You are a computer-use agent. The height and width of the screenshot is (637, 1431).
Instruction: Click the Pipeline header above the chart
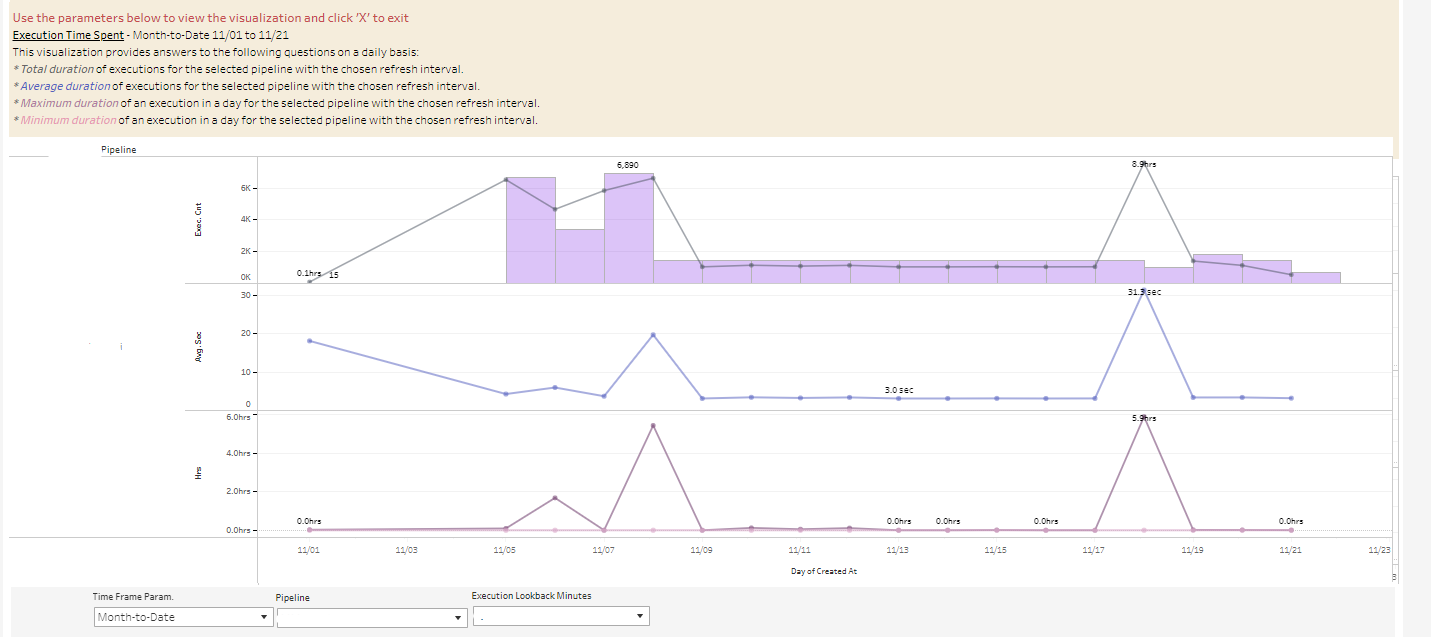[119, 149]
